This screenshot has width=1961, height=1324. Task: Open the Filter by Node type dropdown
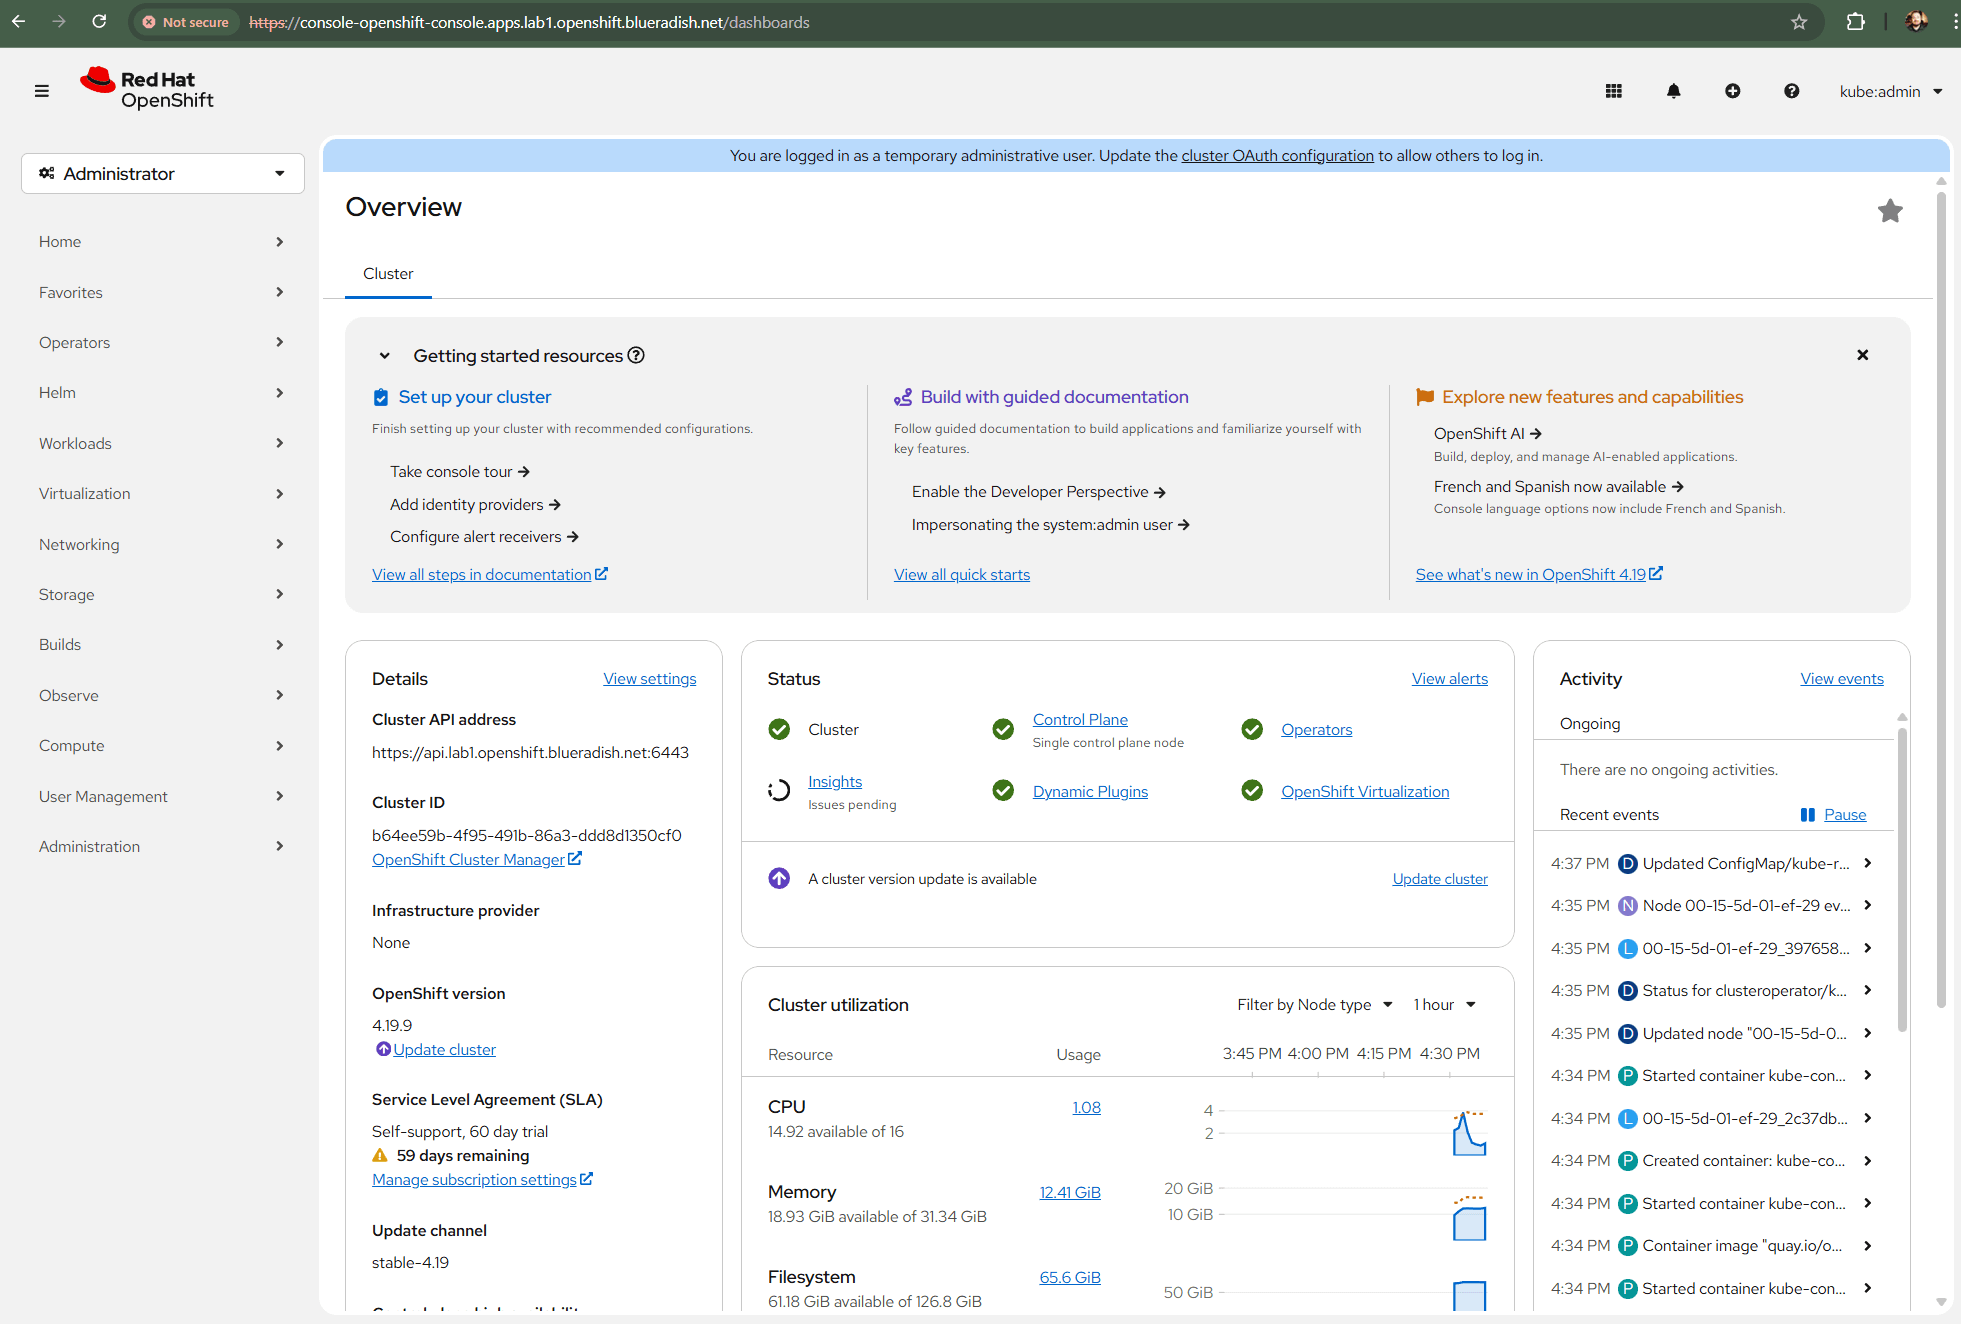pos(1314,1005)
